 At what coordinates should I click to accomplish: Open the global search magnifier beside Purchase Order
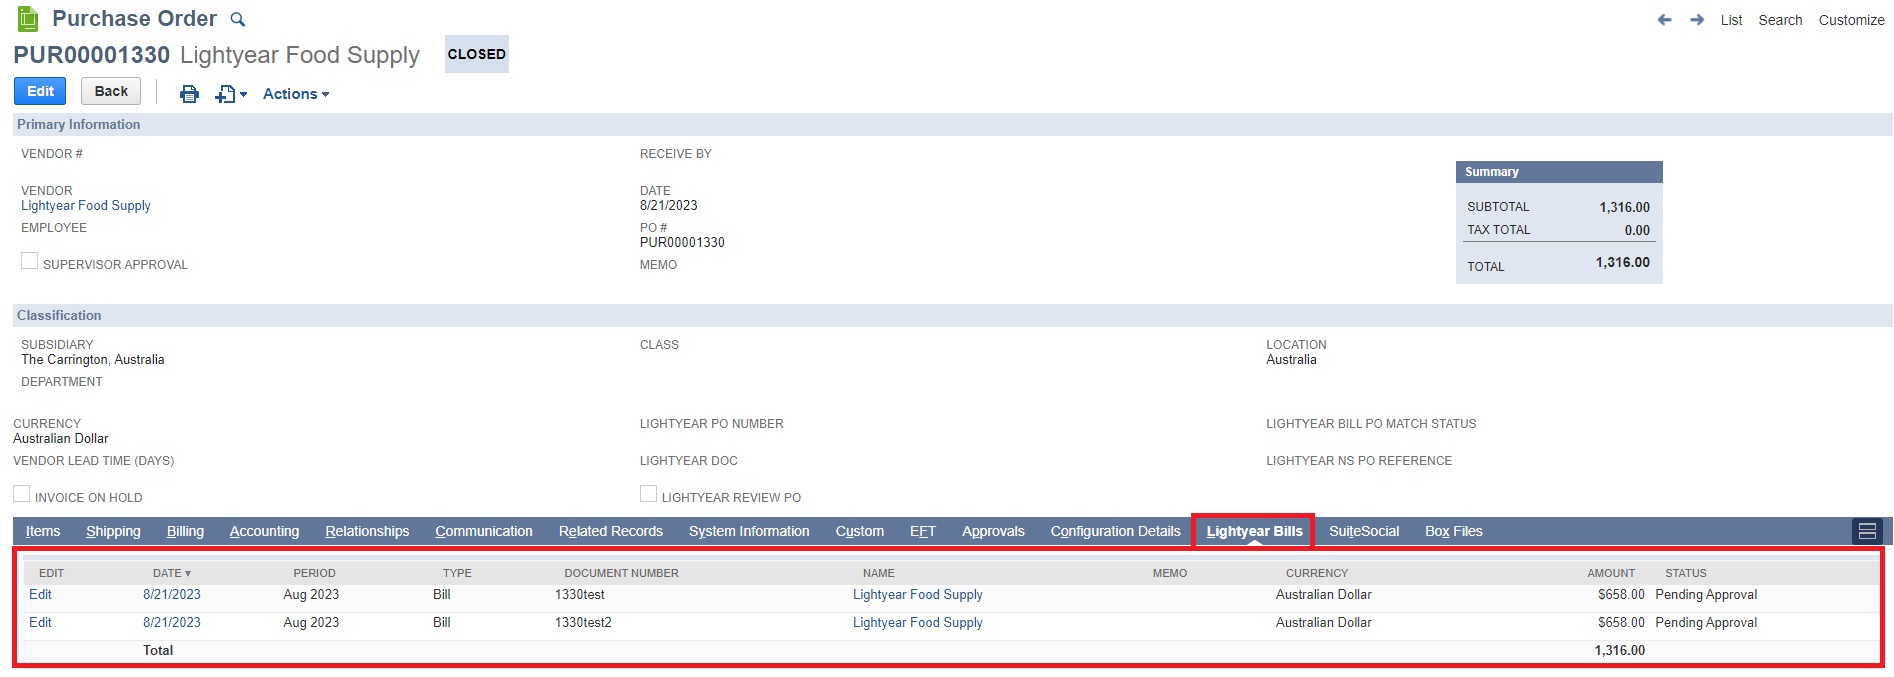click(238, 19)
